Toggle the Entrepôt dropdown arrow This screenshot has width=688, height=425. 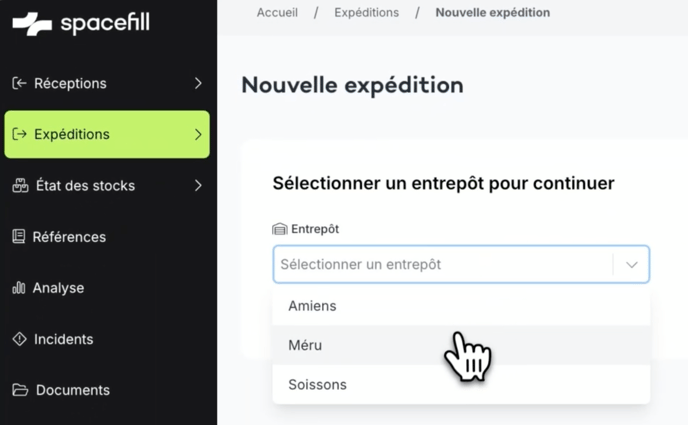(632, 265)
